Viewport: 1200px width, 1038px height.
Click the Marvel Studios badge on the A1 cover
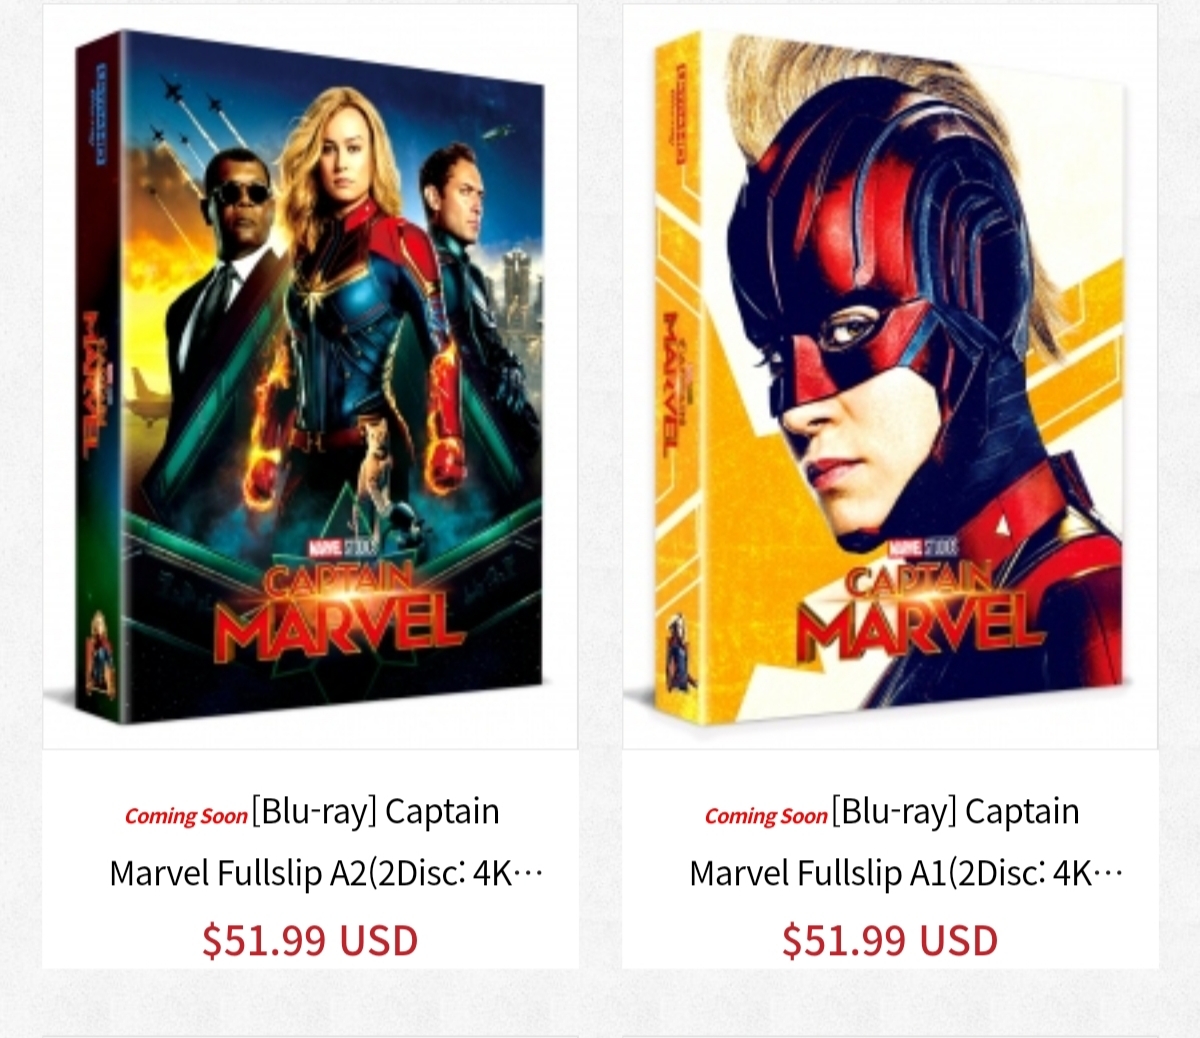click(923, 548)
